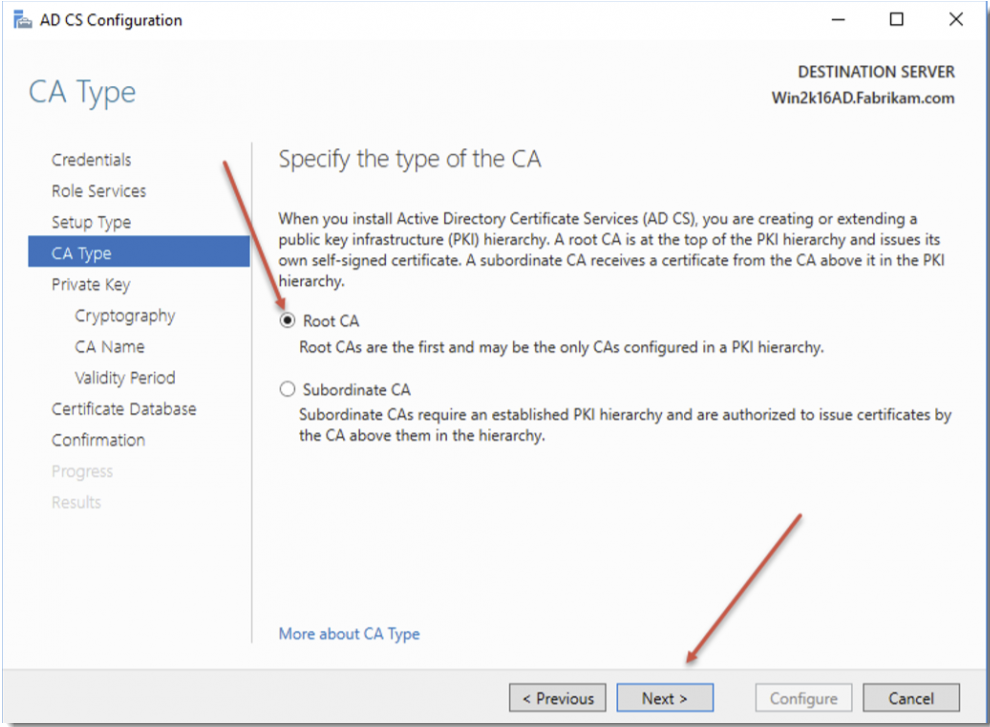The image size is (990, 727).
Task: Maximize the AD CS Configuration window
Action: tap(897, 20)
